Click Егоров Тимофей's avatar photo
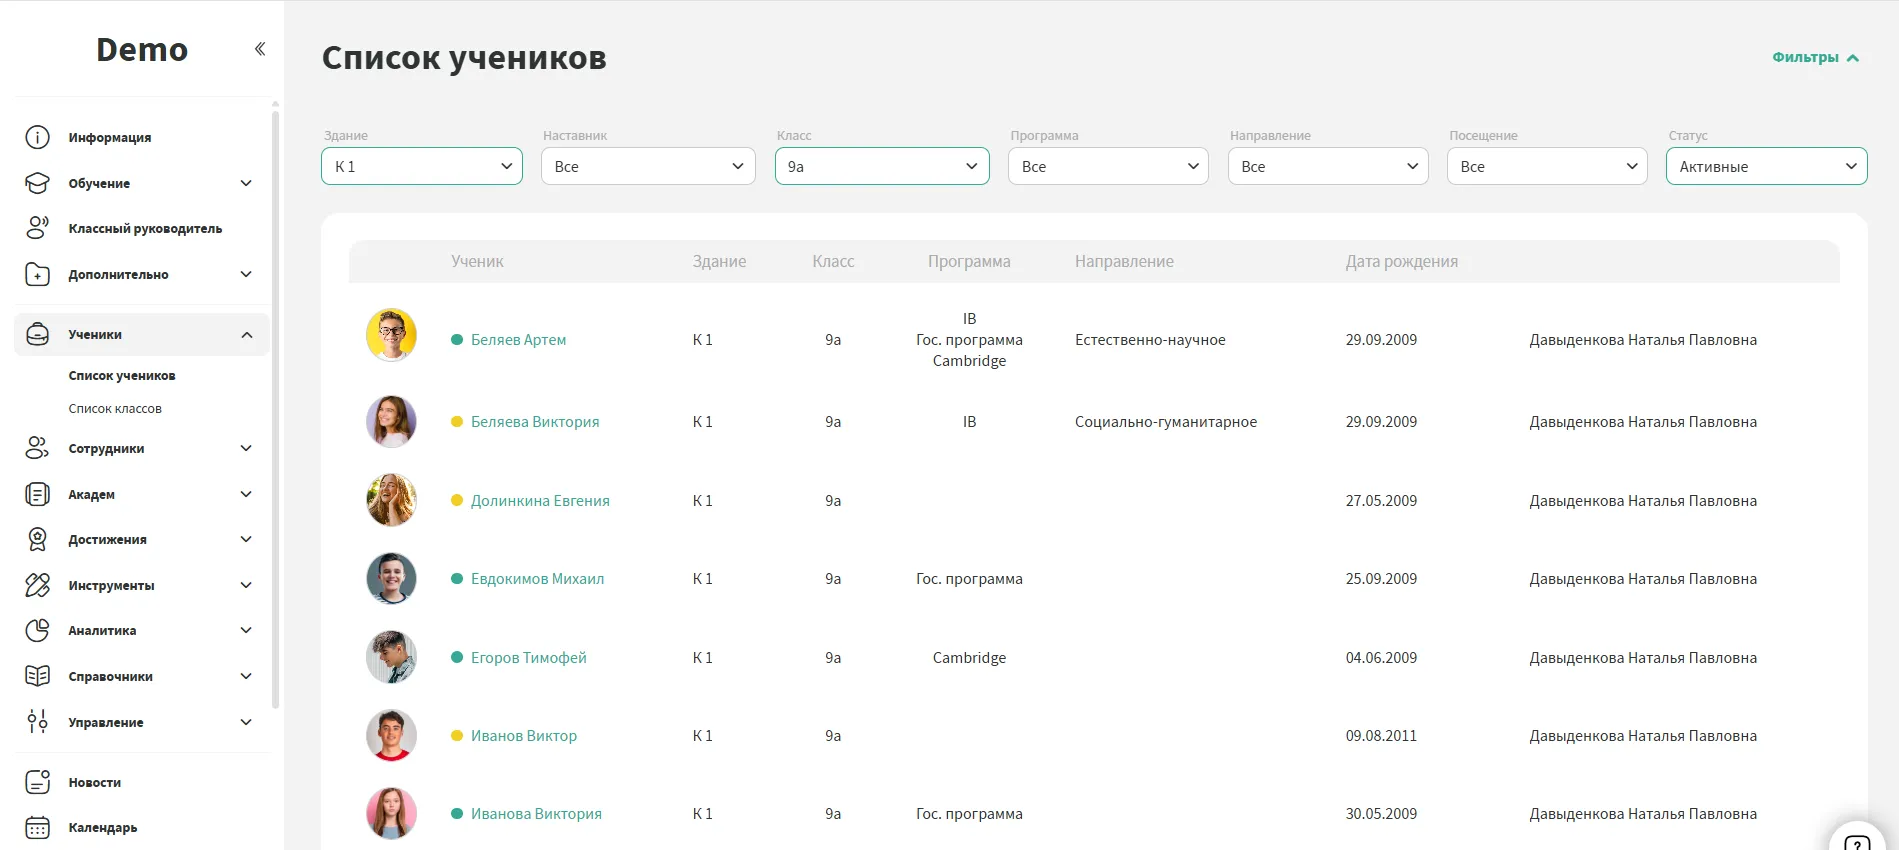 click(x=391, y=658)
